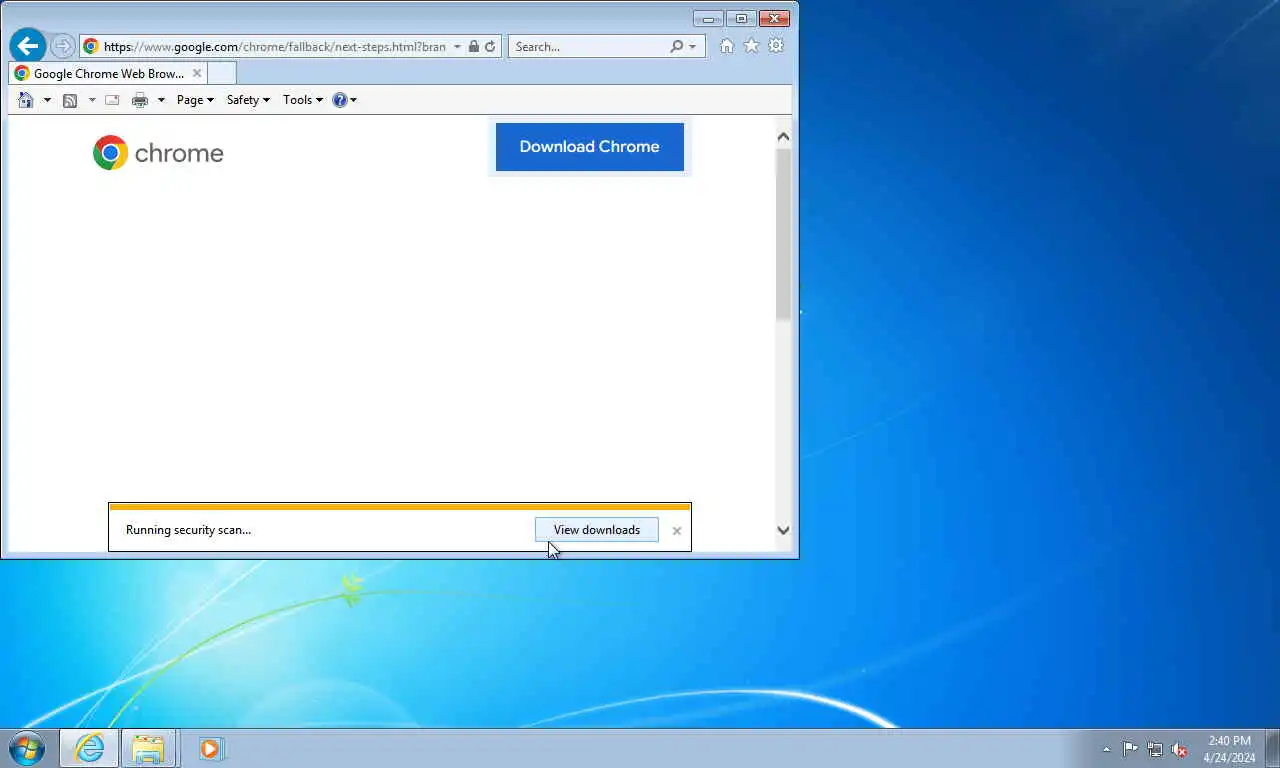Expand the Help dropdown arrow
This screenshot has width=1280, height=768.
pos(353,100)
